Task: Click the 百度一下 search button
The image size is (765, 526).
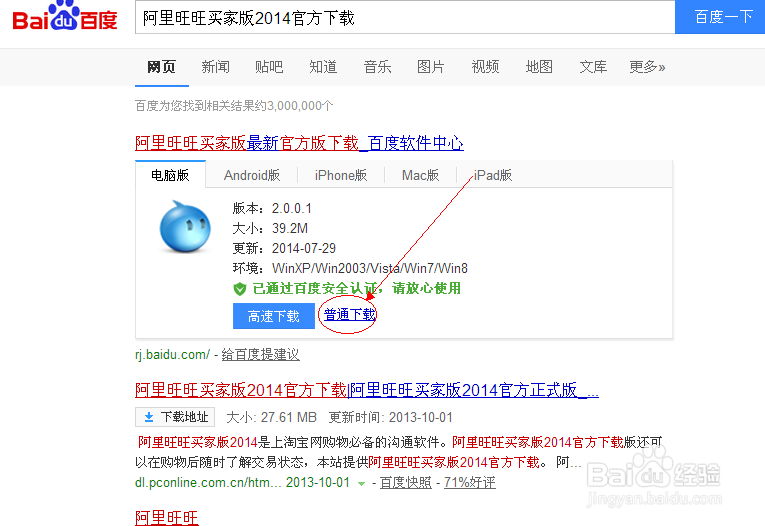Action: click(x=720, y=17)
